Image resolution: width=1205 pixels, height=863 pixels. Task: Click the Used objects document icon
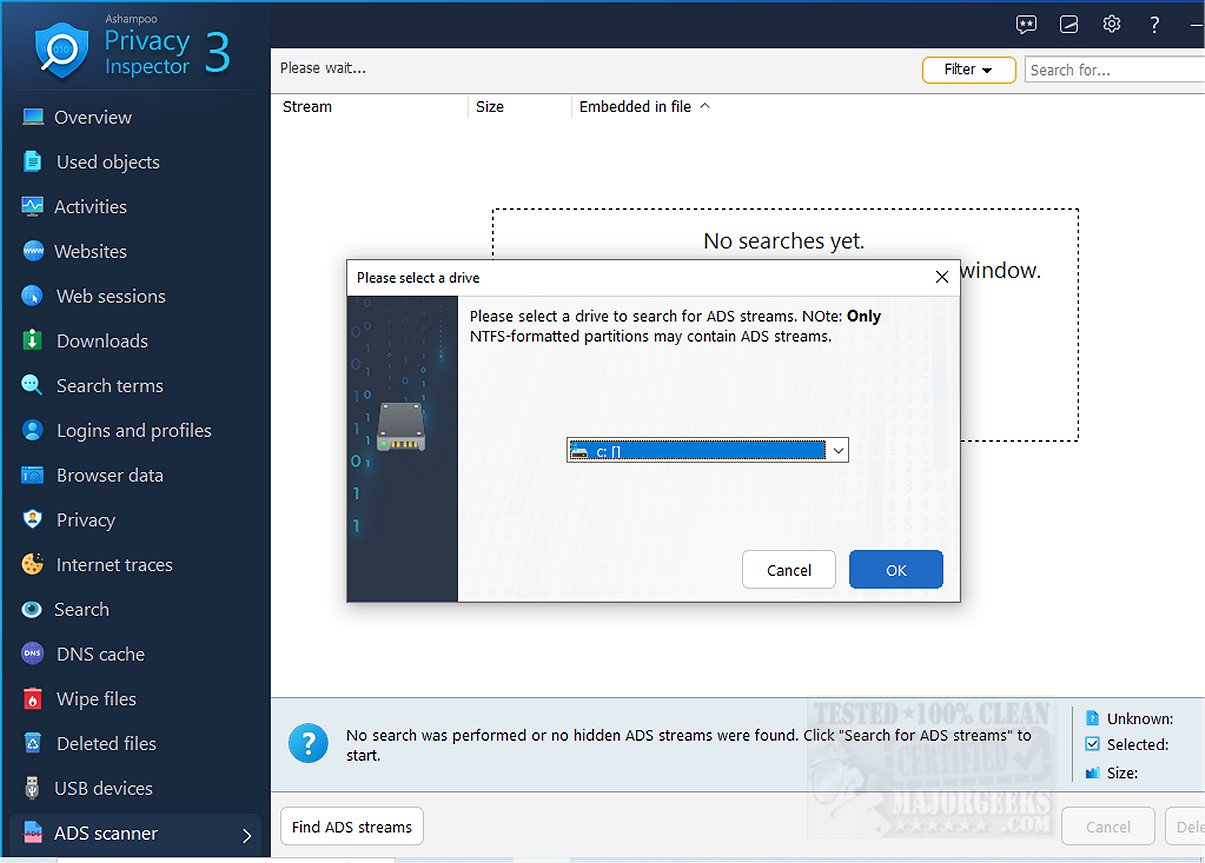click(33, 162)
